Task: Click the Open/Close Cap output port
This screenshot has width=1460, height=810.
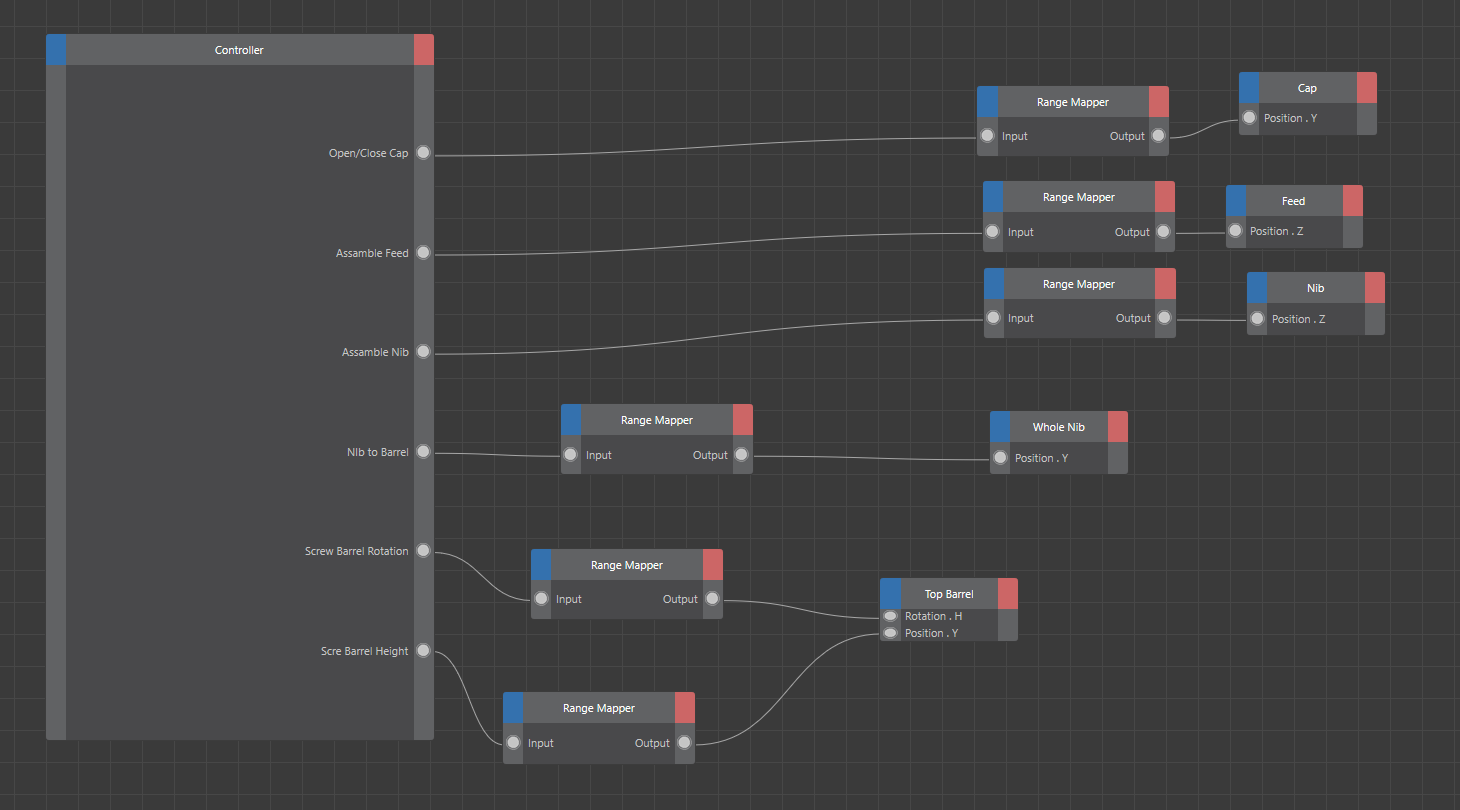Action: coord(423,153)
